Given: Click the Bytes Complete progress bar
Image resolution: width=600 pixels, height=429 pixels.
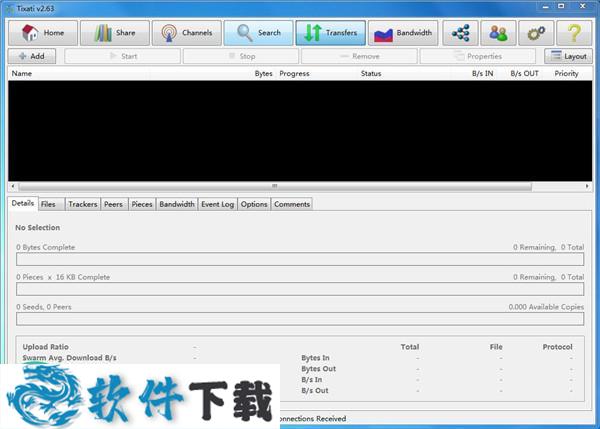Looking at the screenshot, I should [300, 259].
